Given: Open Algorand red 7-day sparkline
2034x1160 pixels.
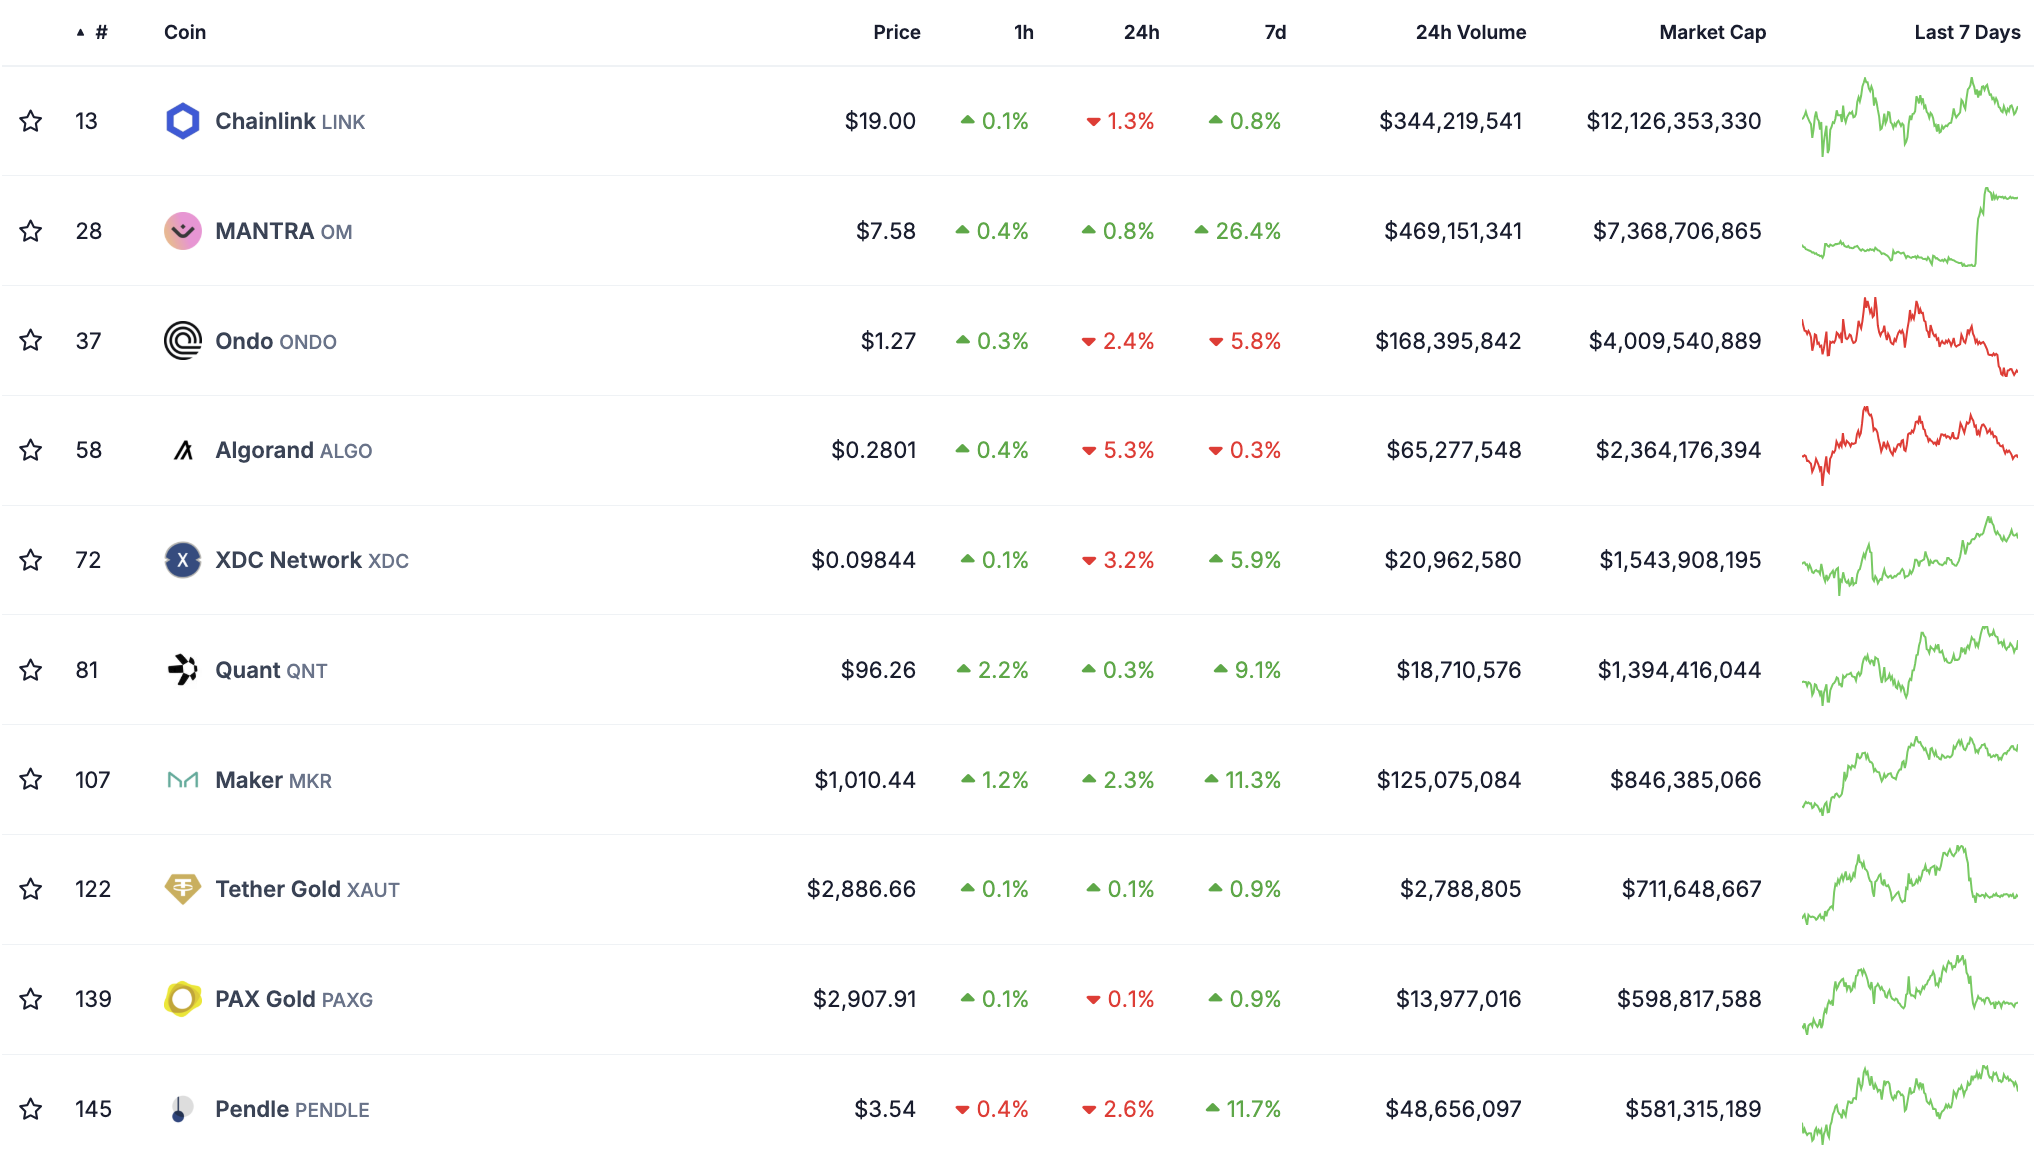Looking at the screenshot, I should [x=1910, y=446].
